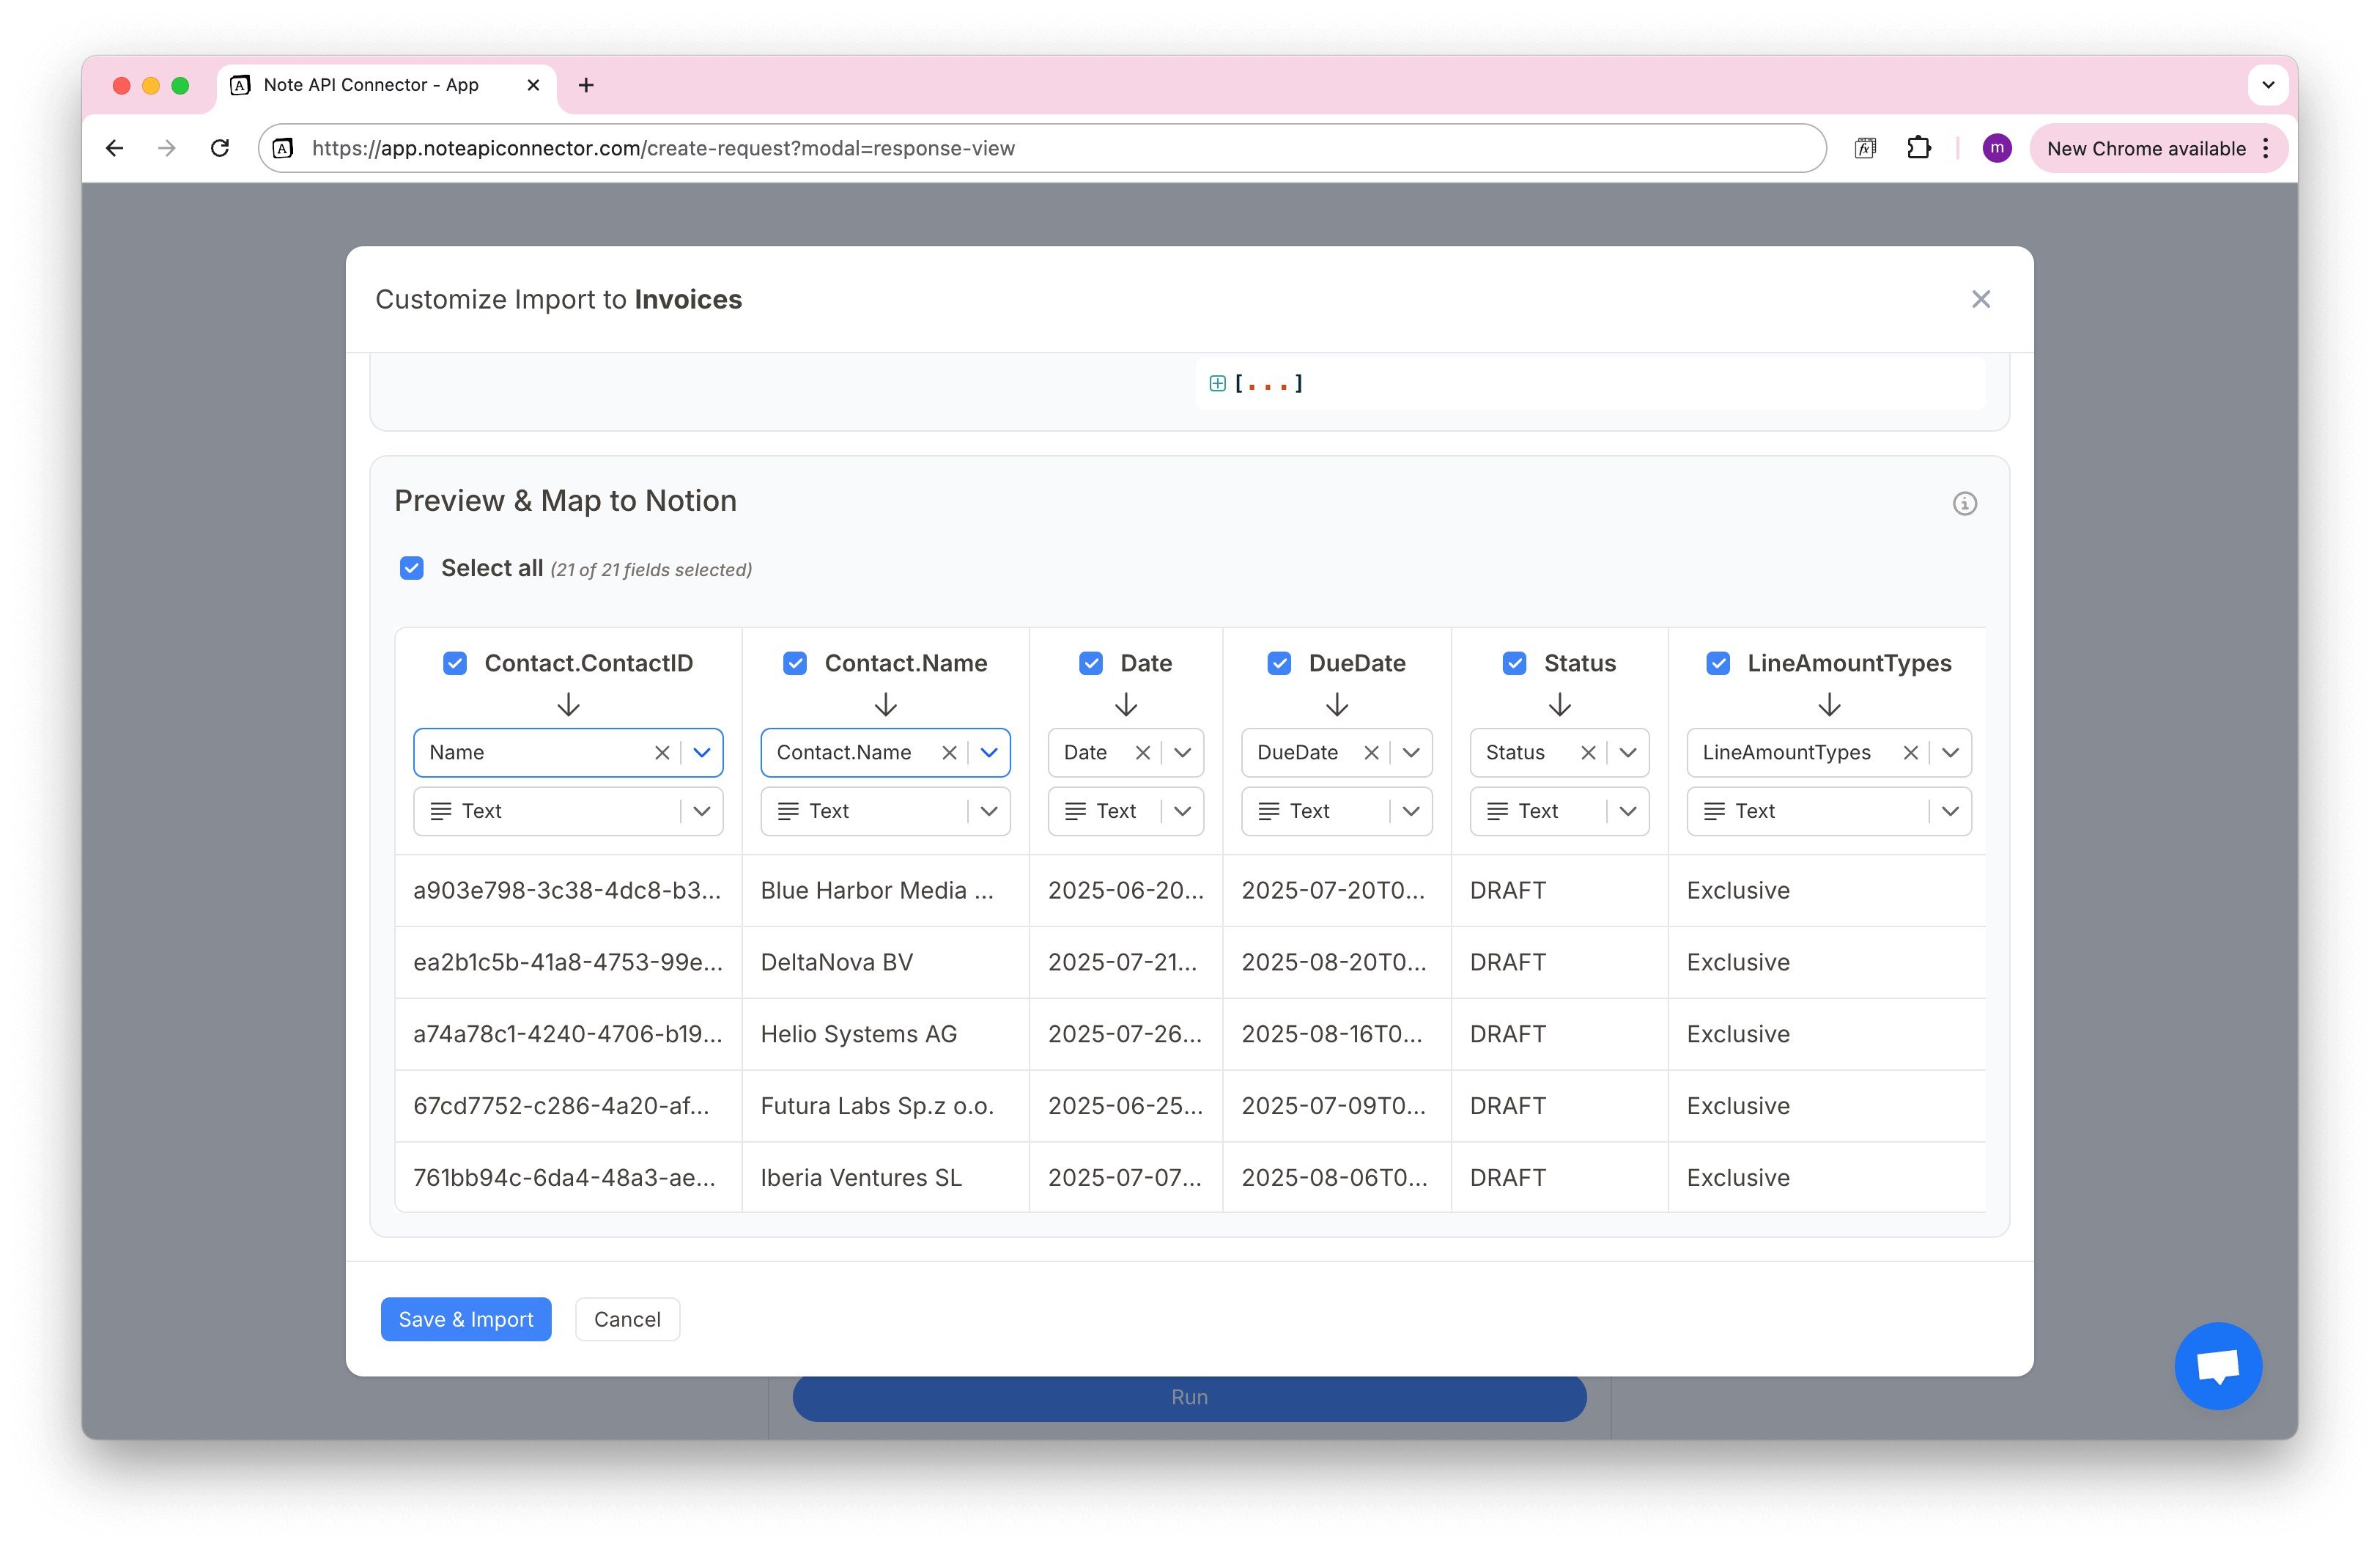The image size is (2380, 1548).
Task: Uncheck the Contact.ContactID field checkbox
Action: click(x=454, y=663)
